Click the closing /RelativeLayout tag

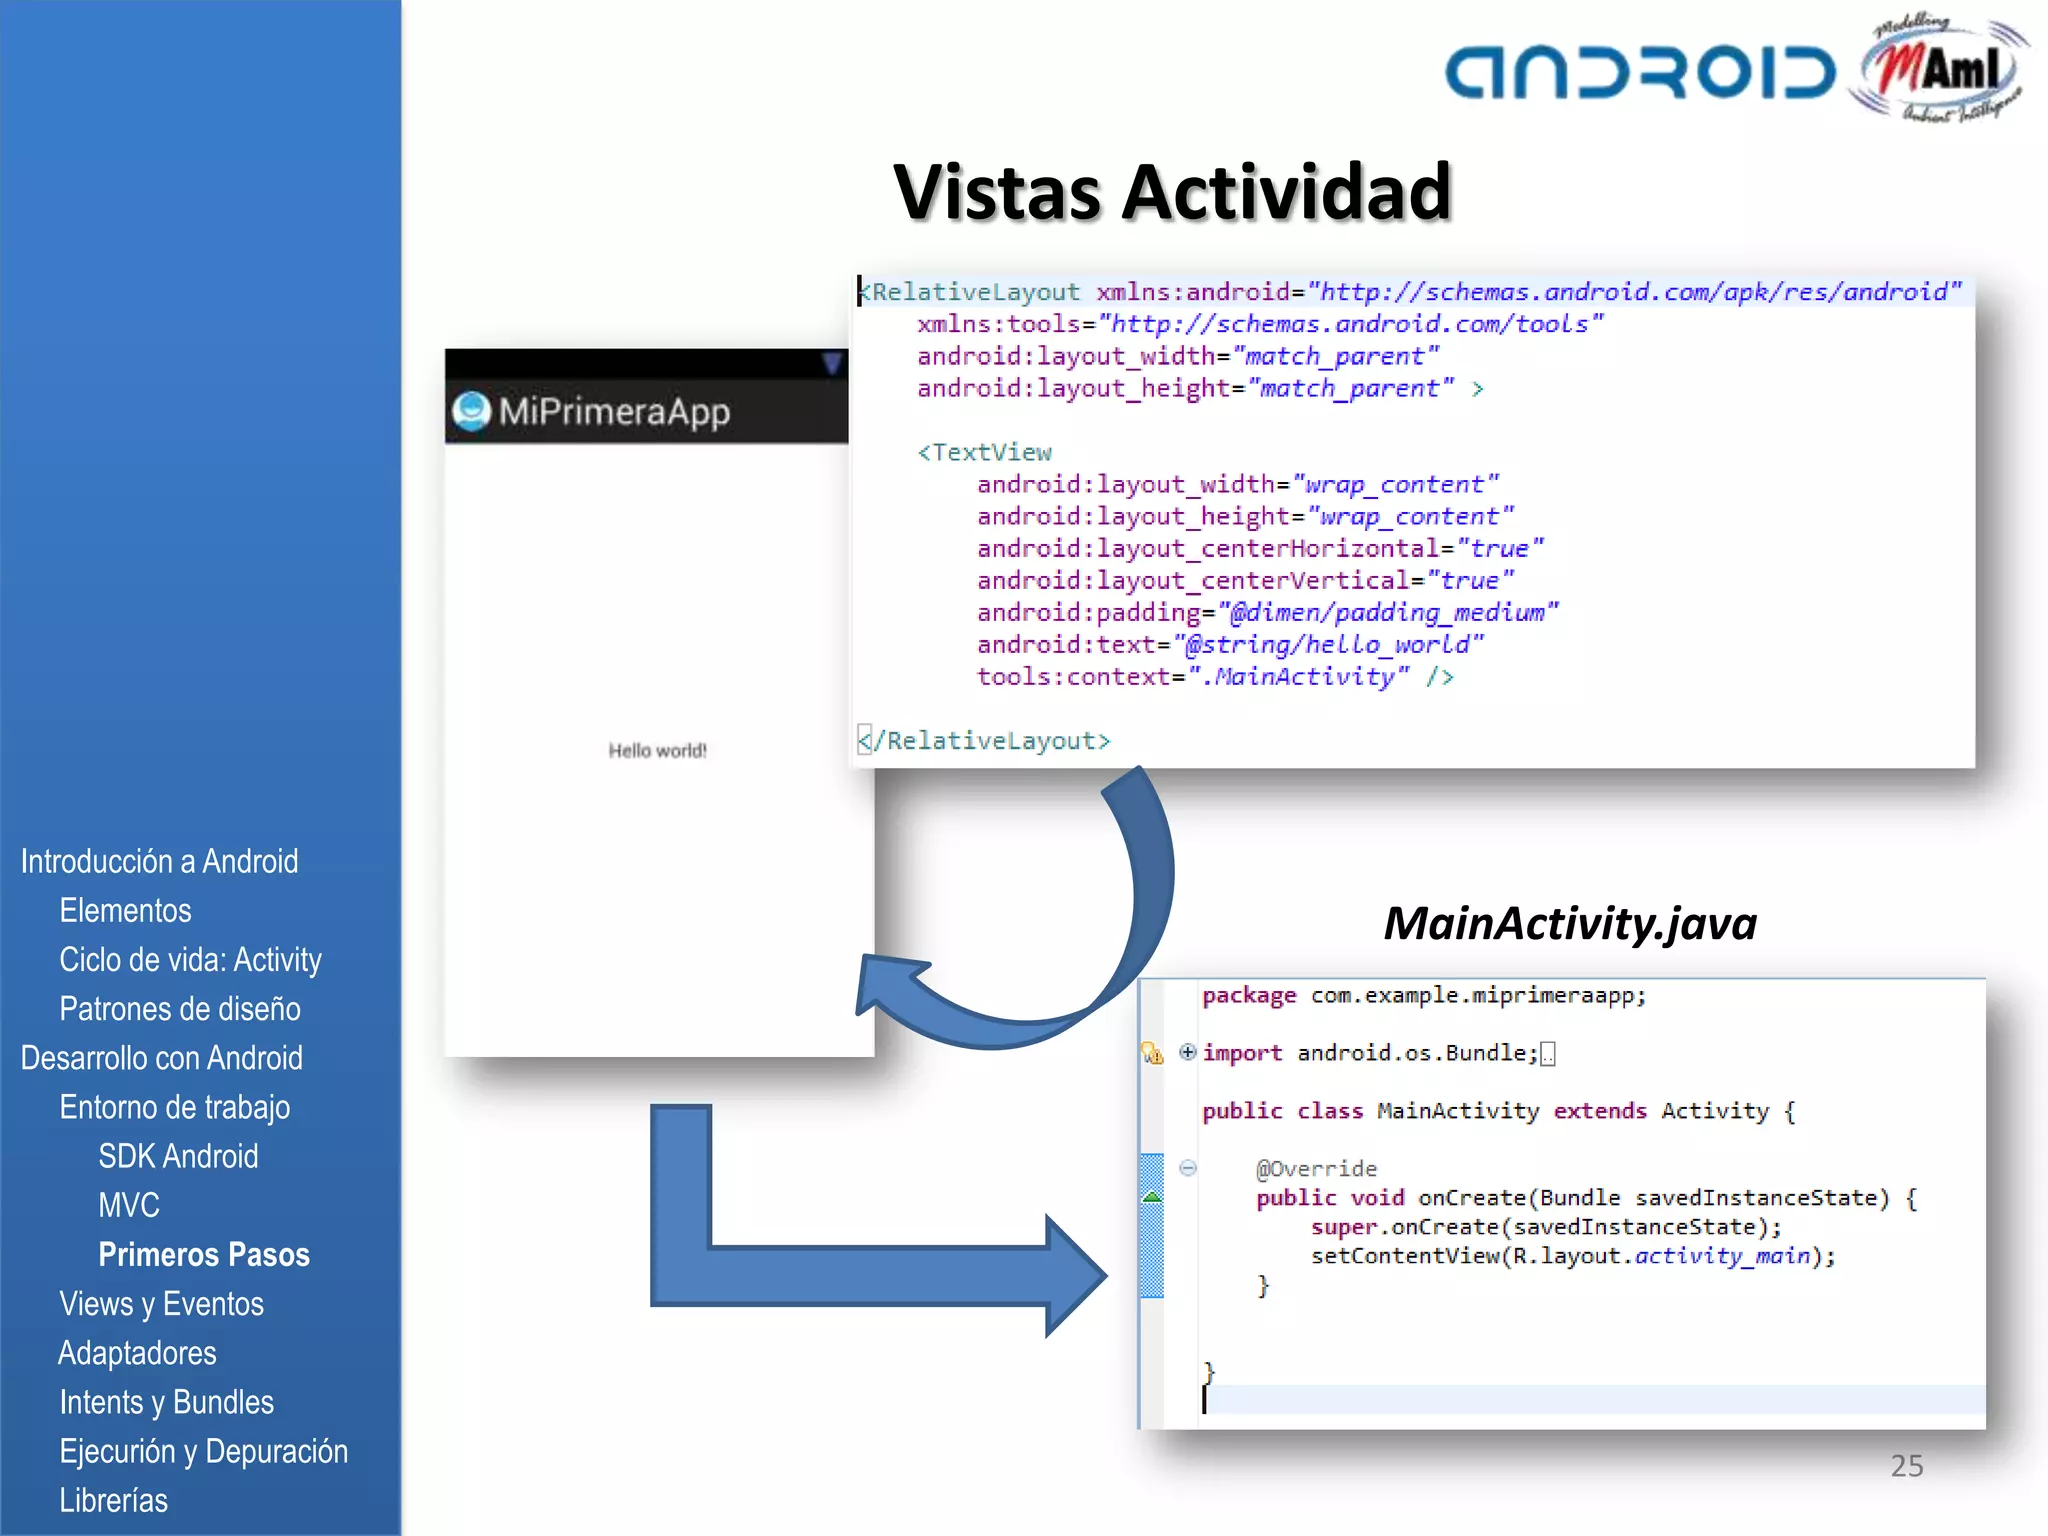tap(984, 740)
